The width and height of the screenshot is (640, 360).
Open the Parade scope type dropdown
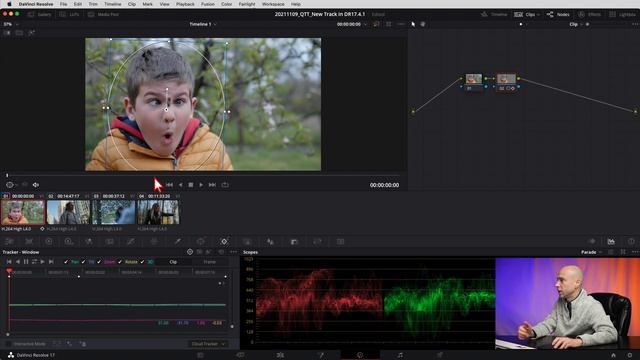tap(591, 252)
